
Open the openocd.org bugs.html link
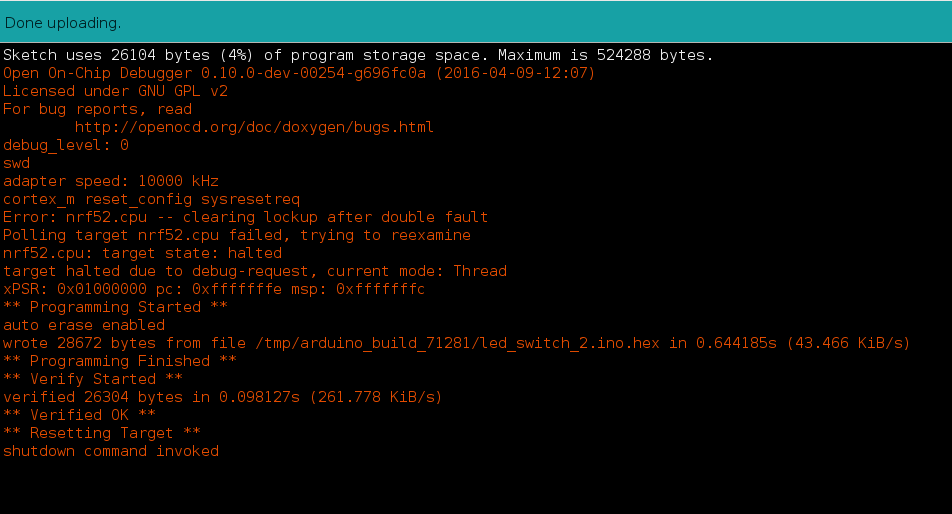click(x=254, y=127)
